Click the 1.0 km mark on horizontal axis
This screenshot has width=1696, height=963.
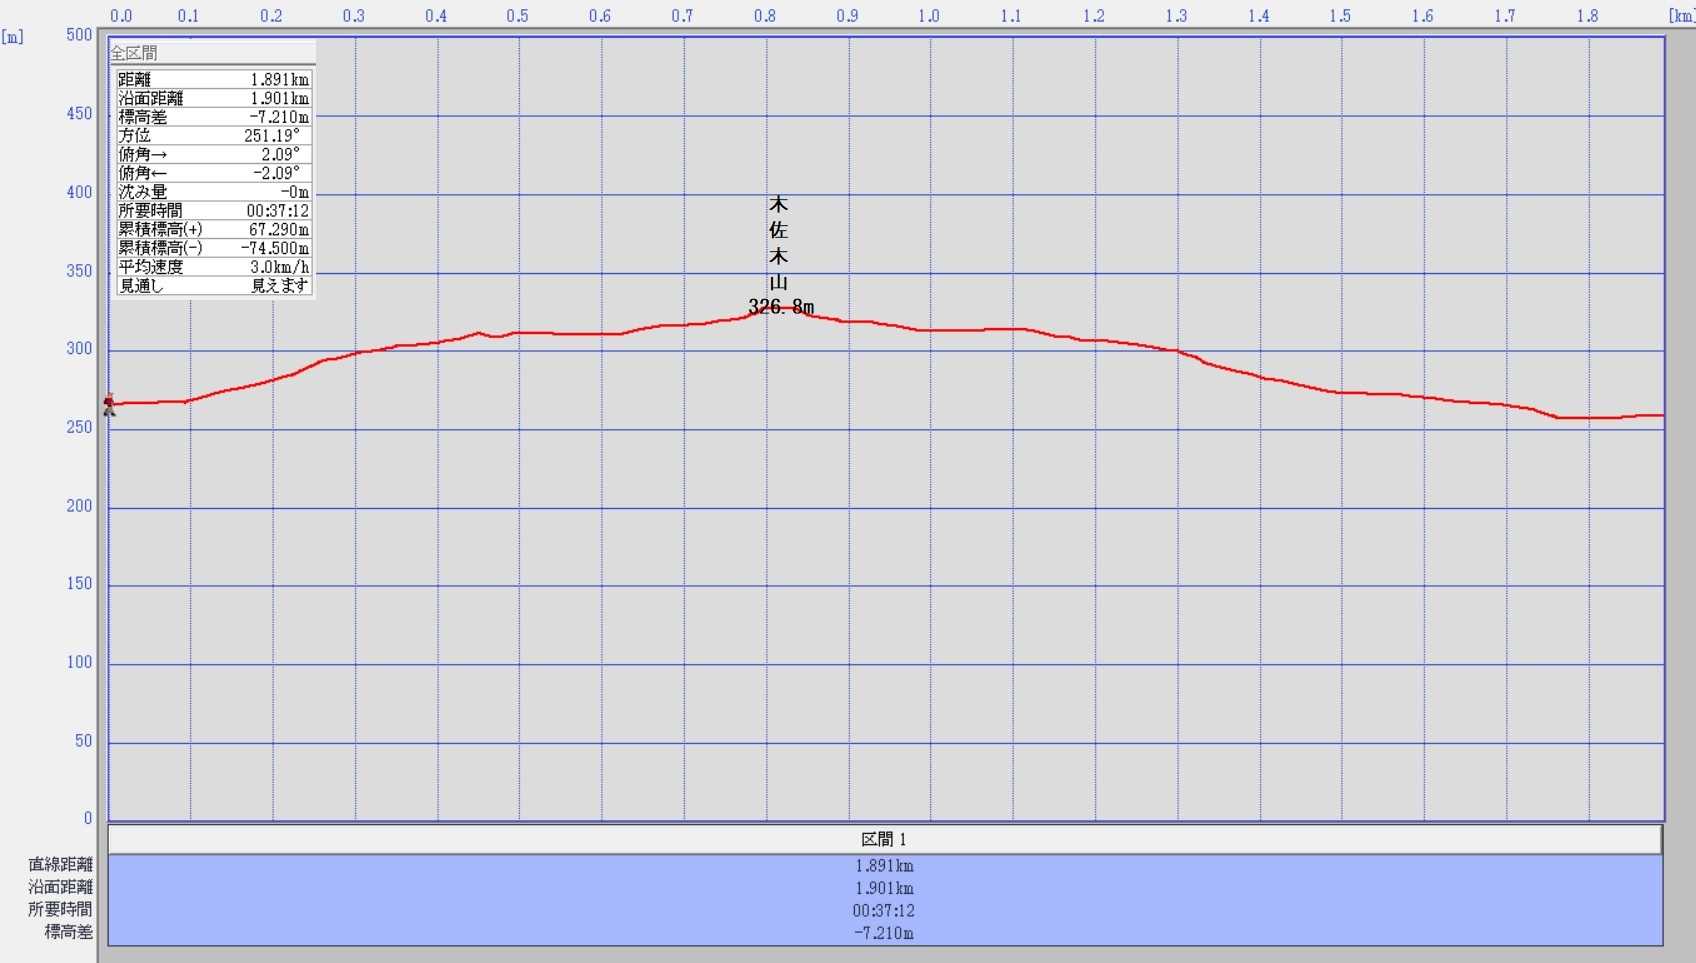pos(929,16)
